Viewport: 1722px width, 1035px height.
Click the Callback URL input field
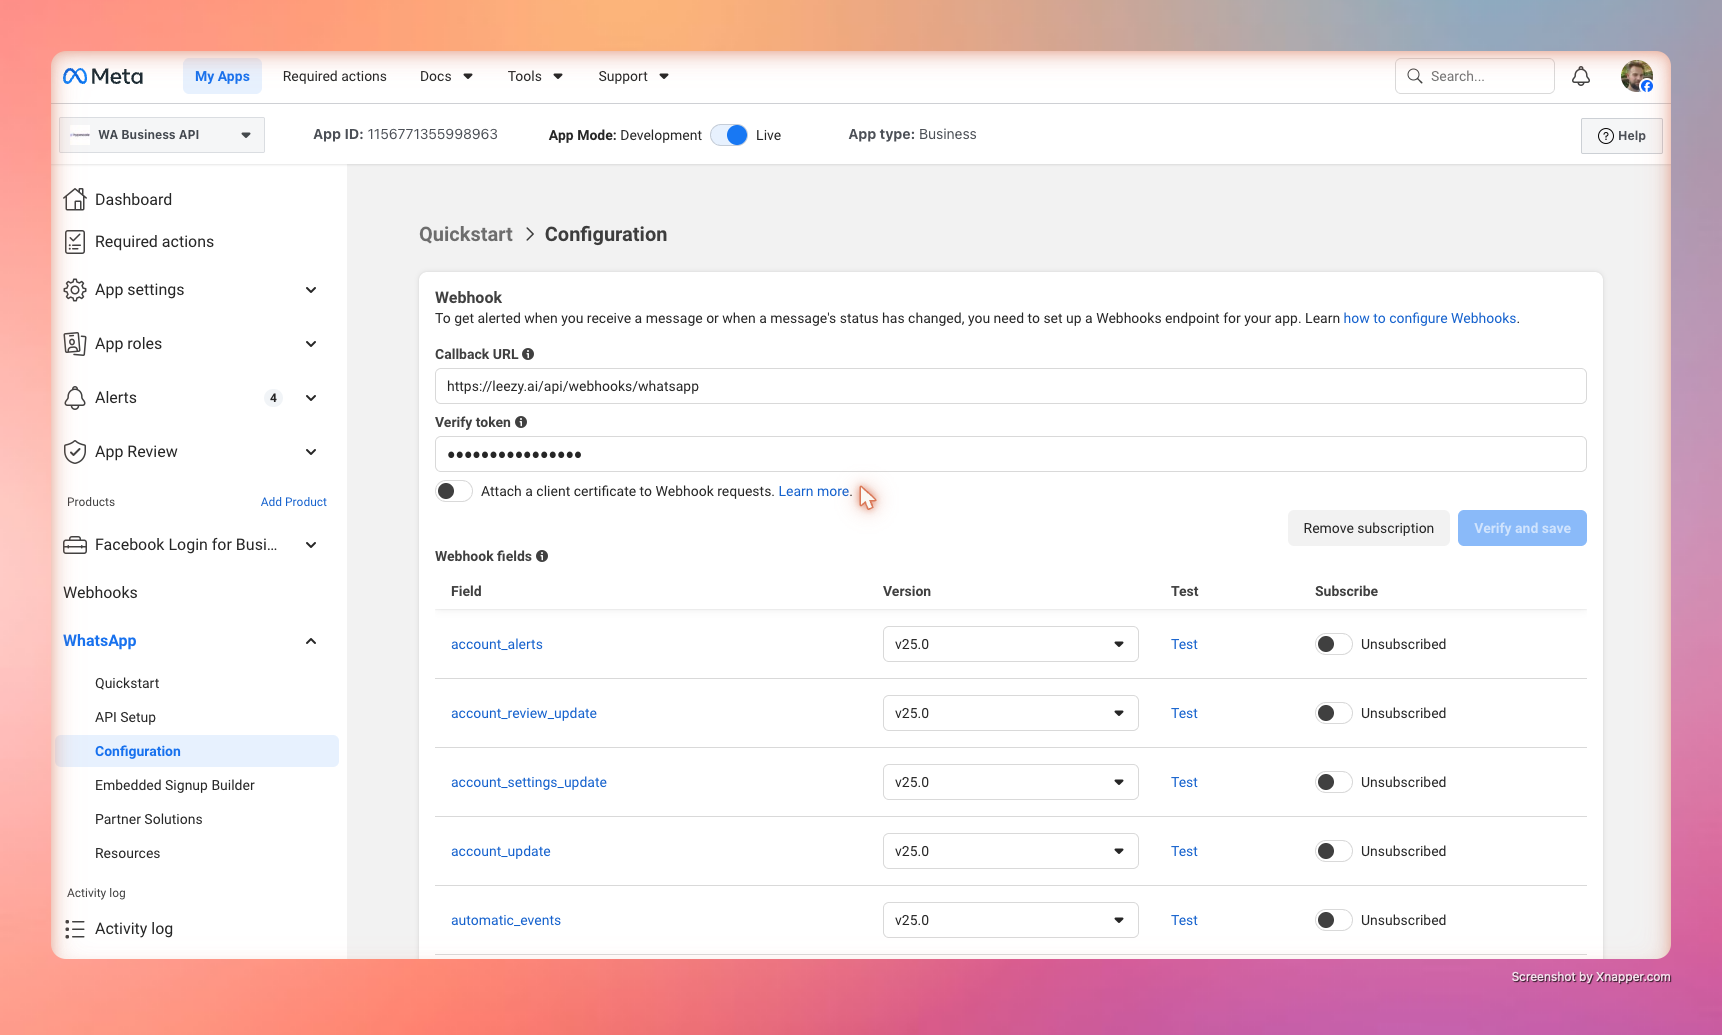coord(1010,386)
